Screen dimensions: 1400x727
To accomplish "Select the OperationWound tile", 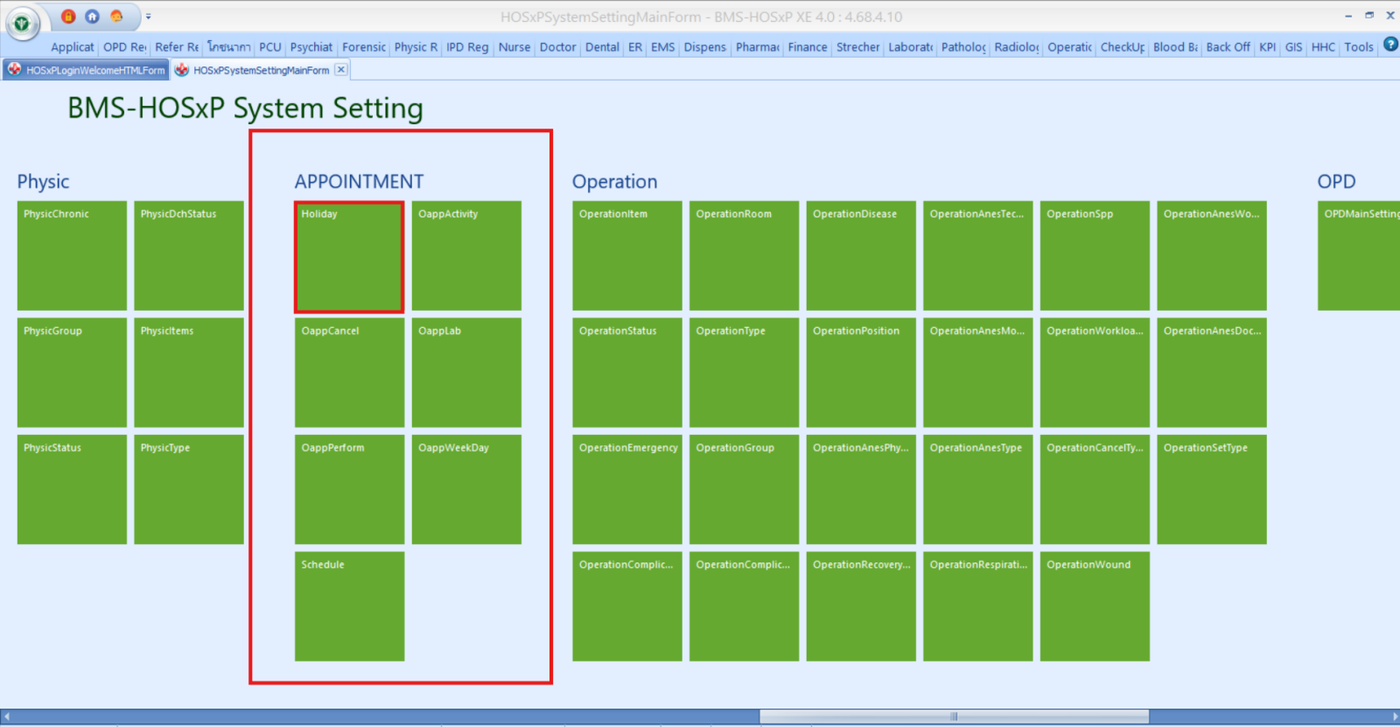I will [x=1095, y=607].
